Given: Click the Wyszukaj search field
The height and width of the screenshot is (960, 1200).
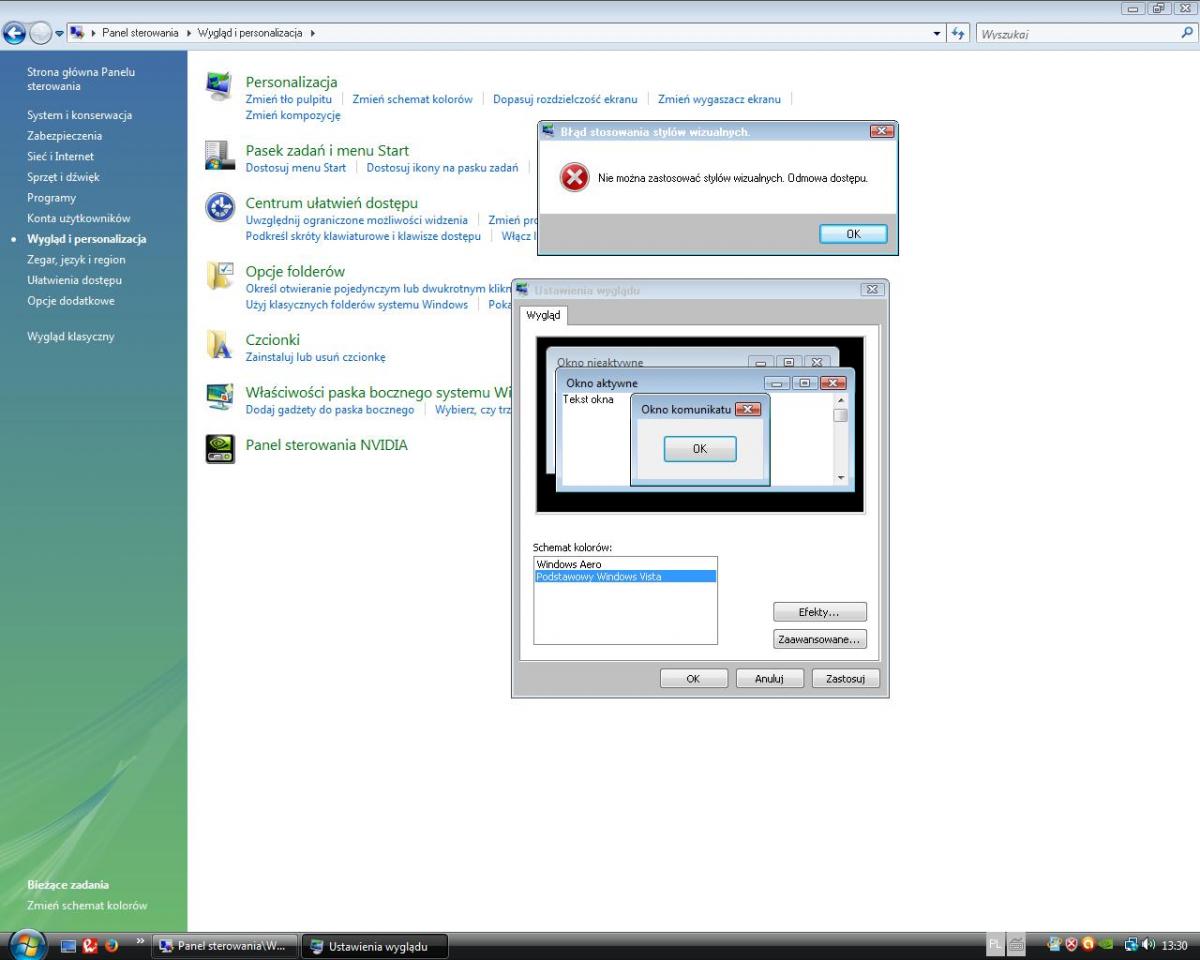Looking at the screenshot, I should 1078,34.
